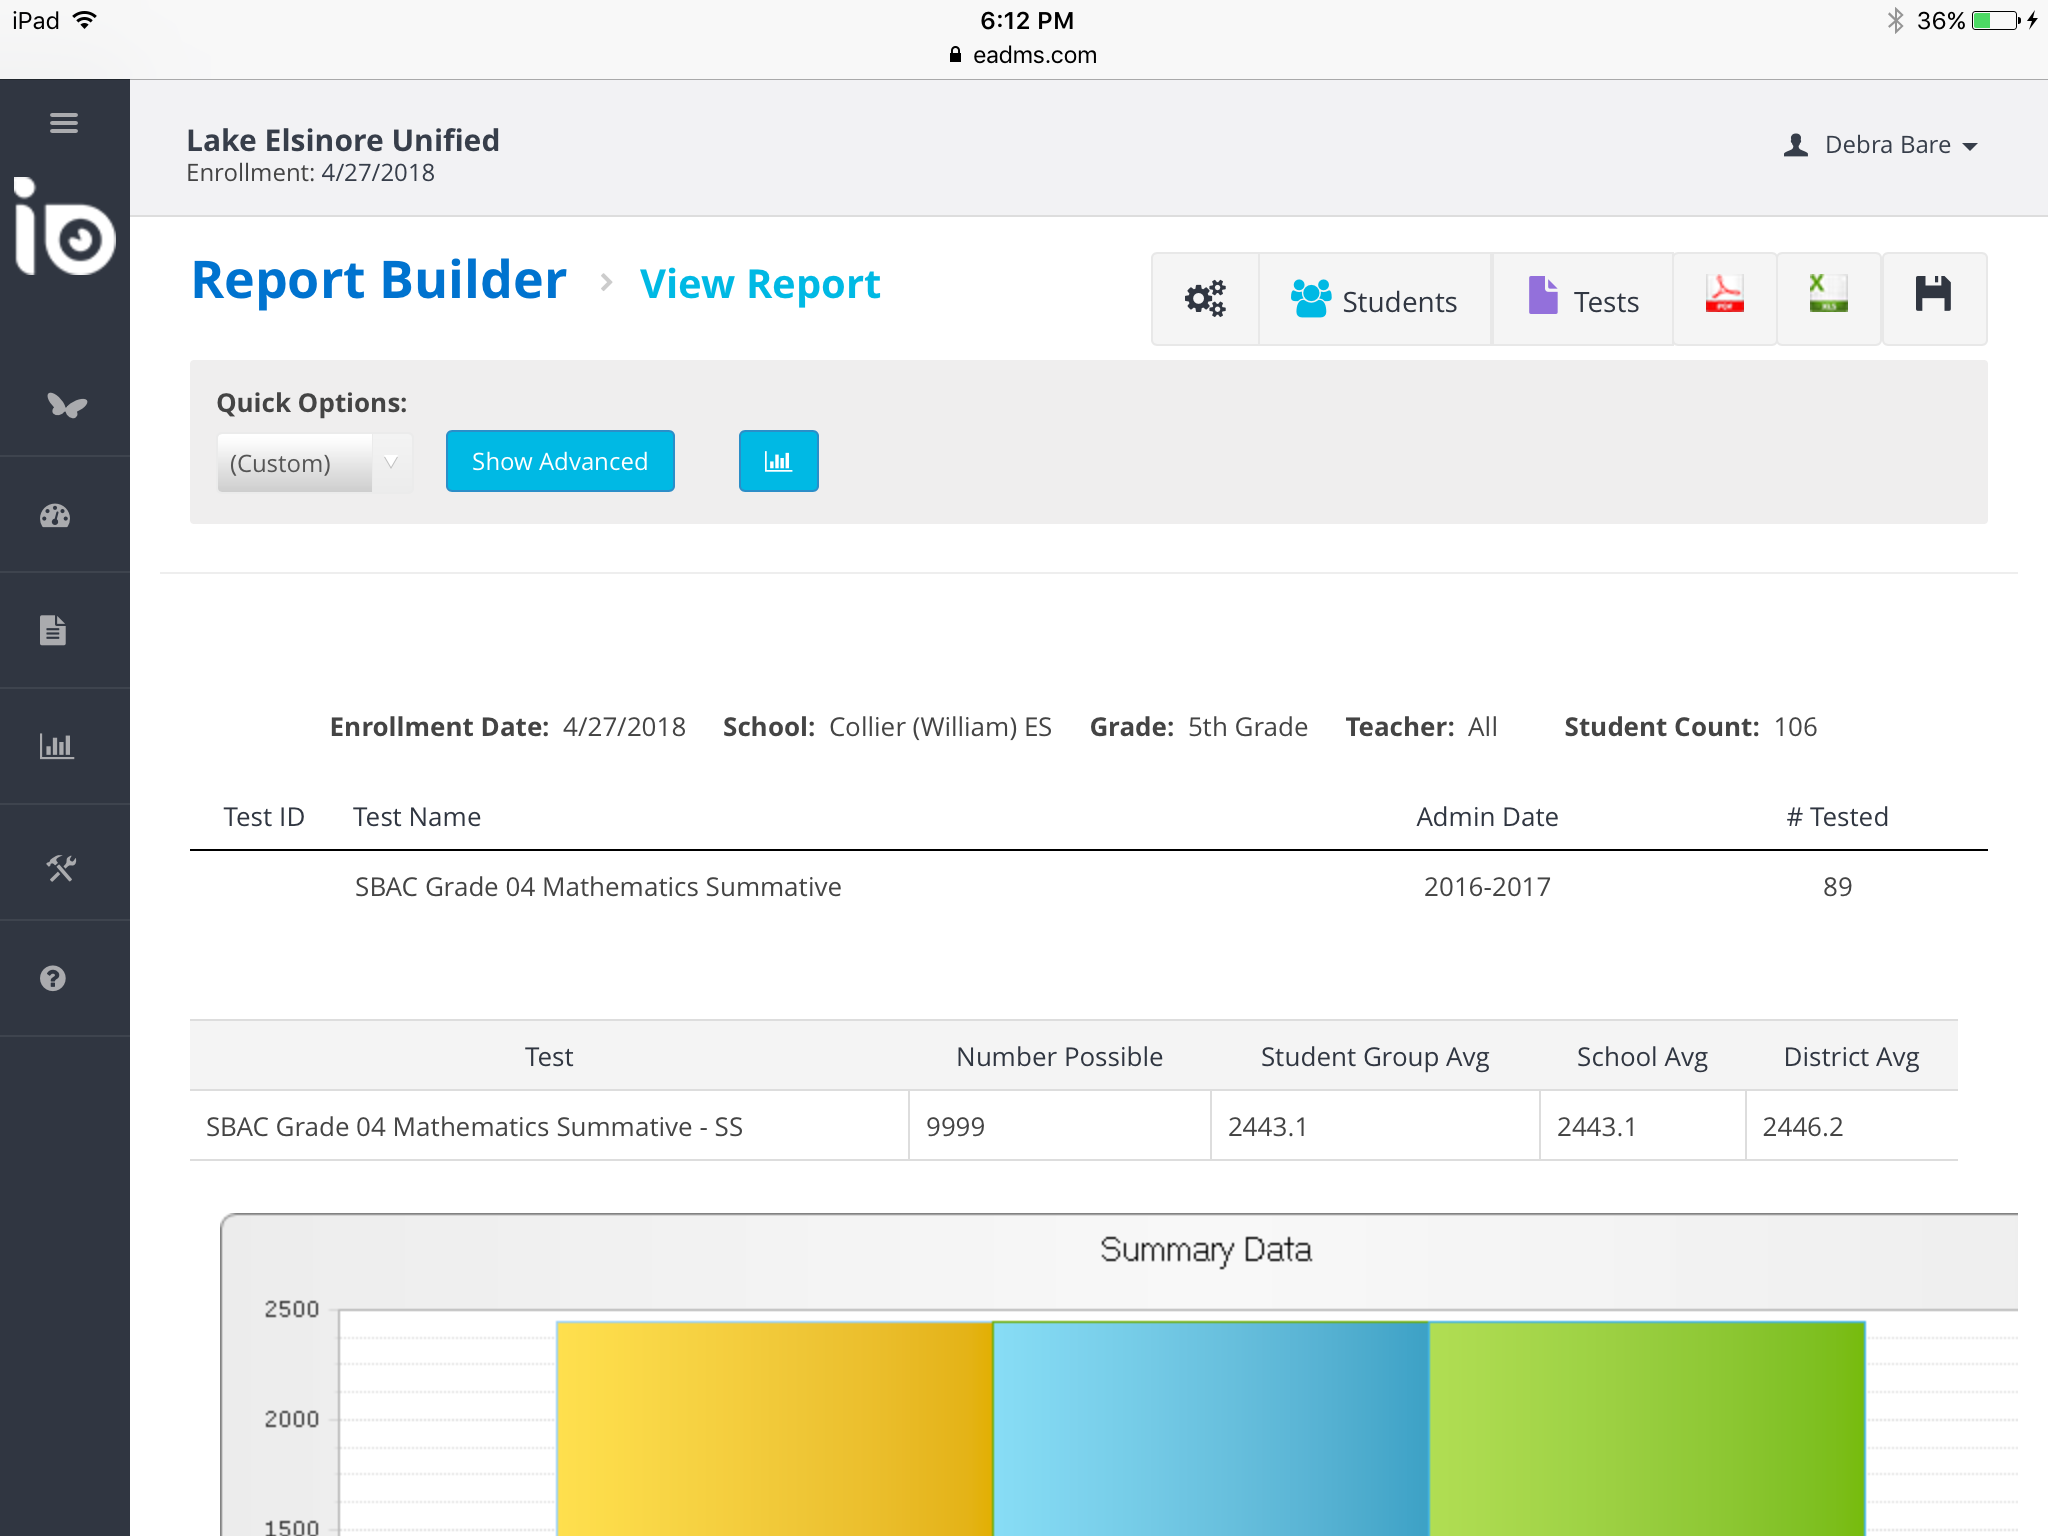Click the eadms.com address bar
The image size is (2048, 1536).
(1024, 55)
